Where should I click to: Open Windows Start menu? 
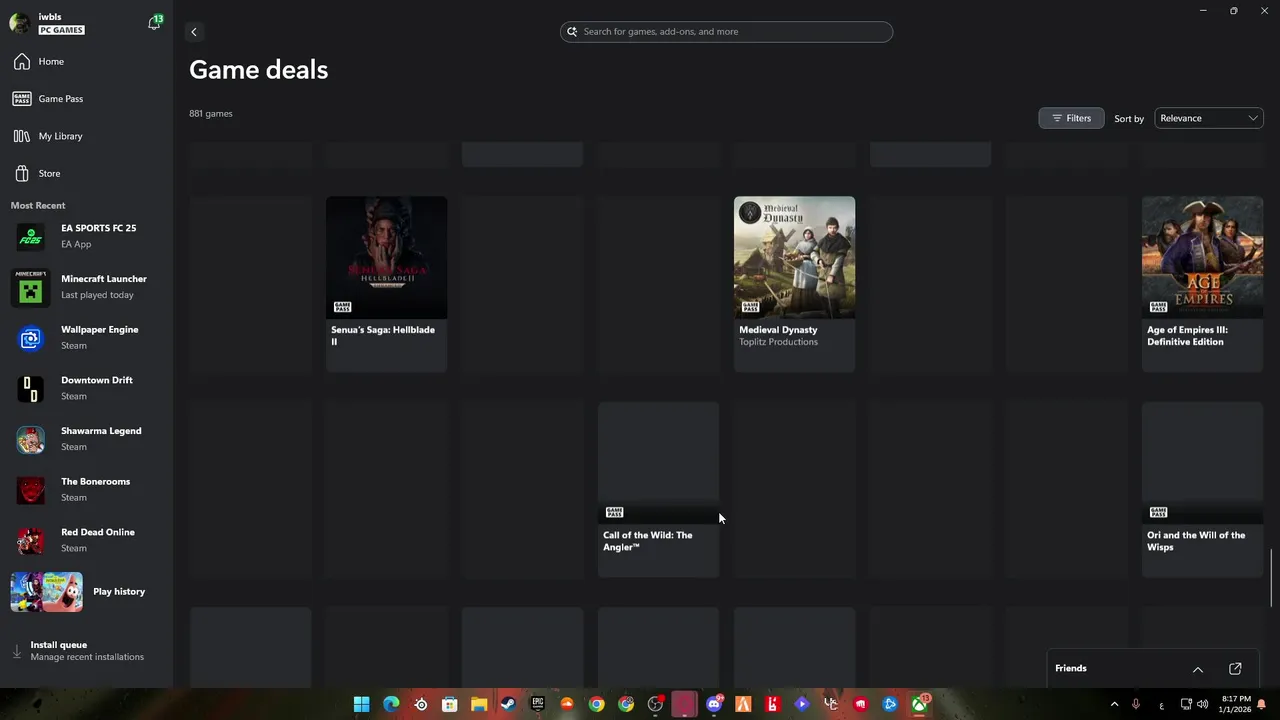click(362, 705)
